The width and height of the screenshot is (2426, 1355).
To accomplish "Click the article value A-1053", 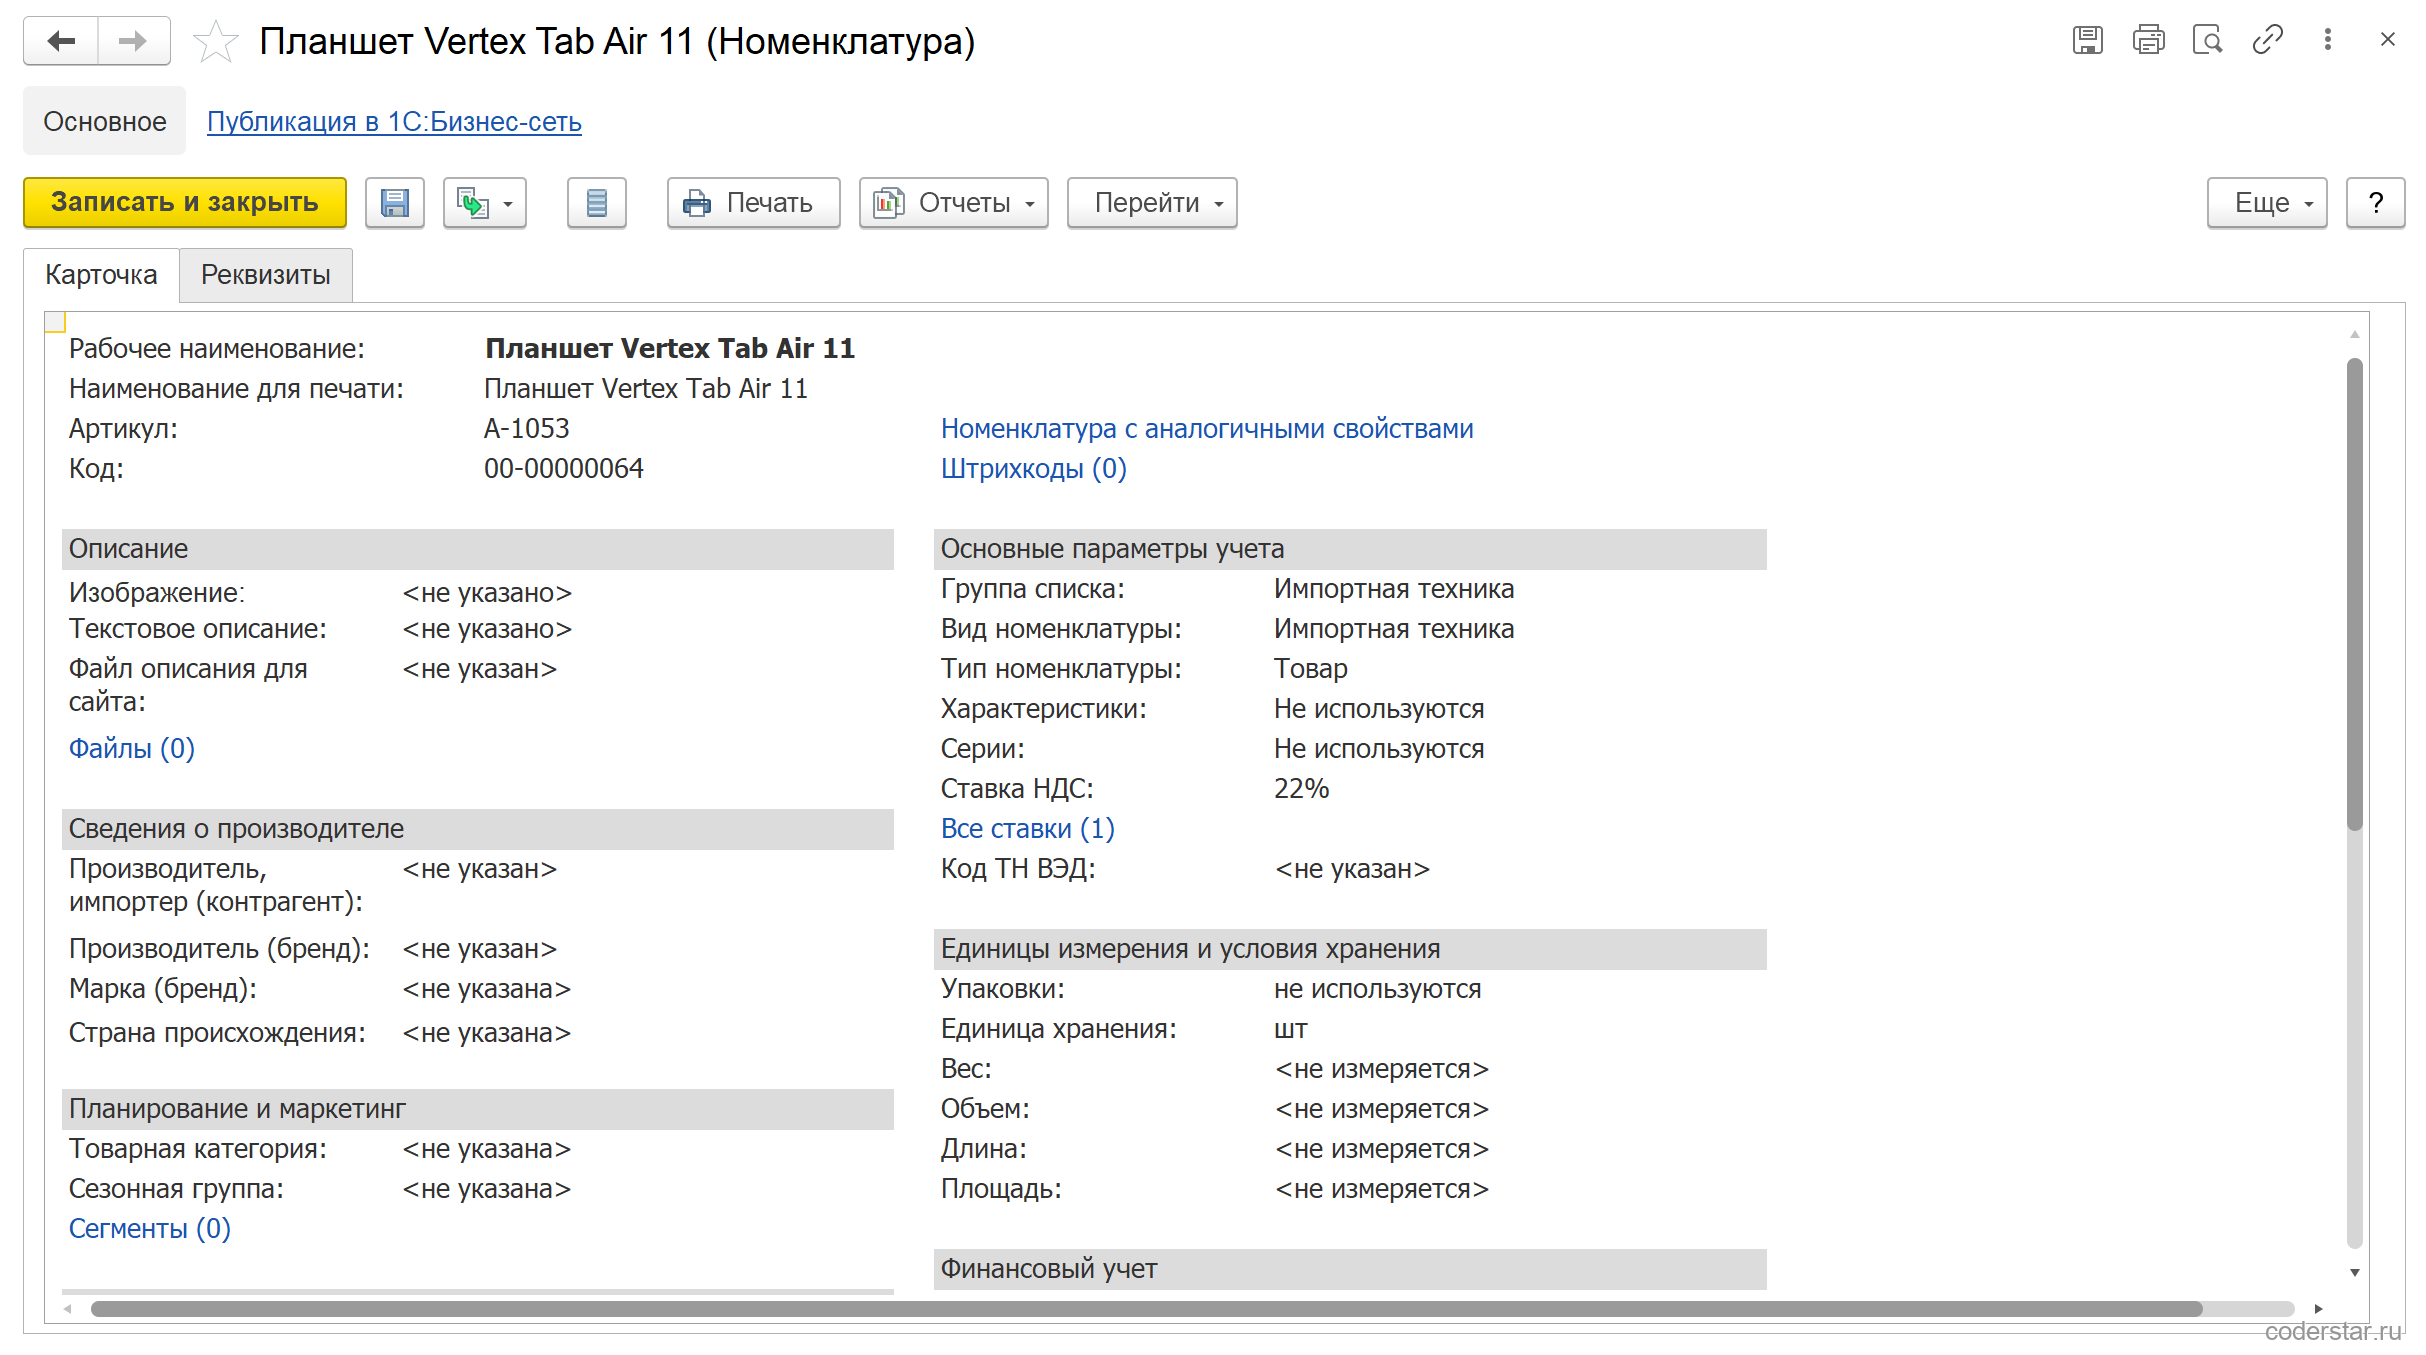I will pyautogui.click(x=527, y=429).
